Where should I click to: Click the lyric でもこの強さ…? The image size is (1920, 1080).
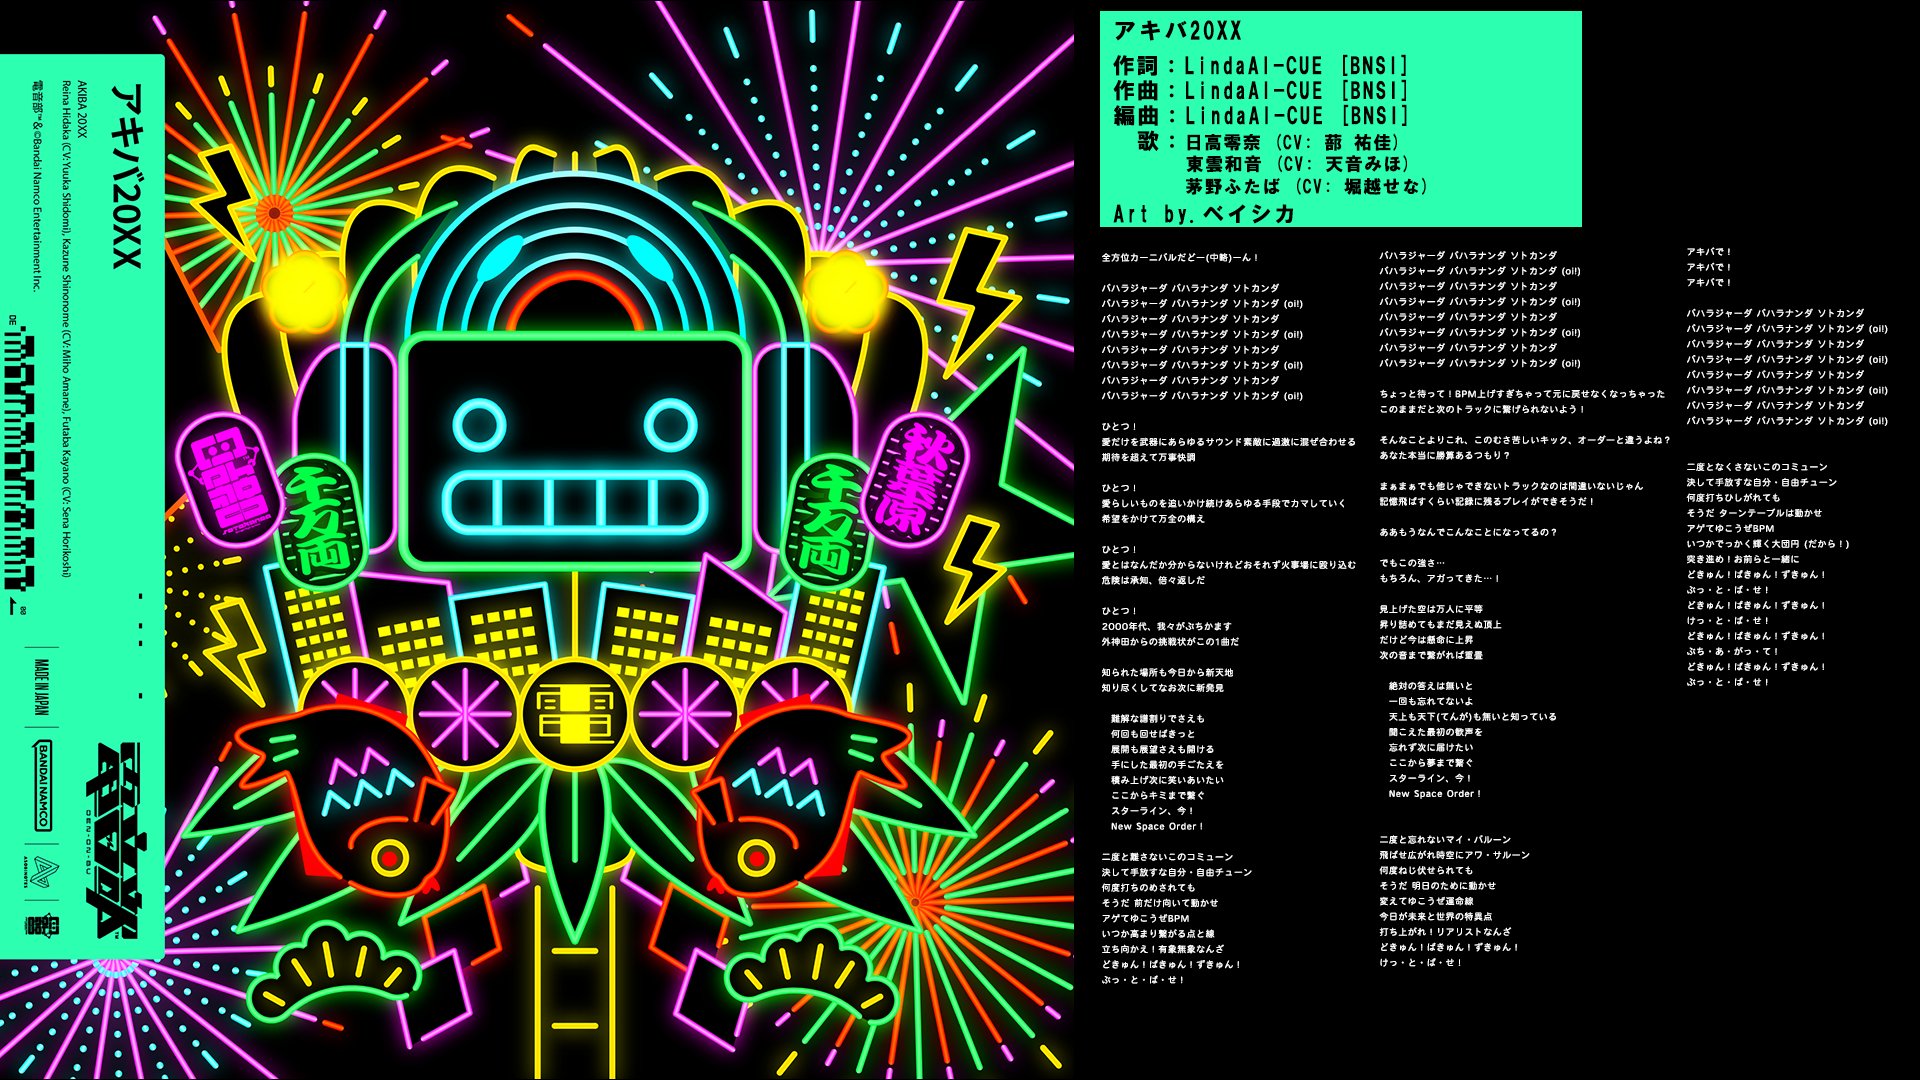pyautogui.click(x=1411, y=563)
